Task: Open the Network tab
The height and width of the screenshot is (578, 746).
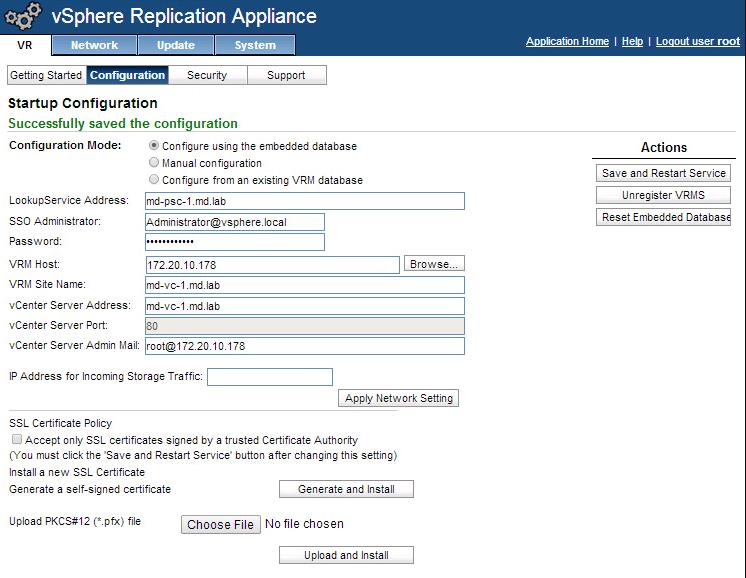Action: click(x=94, y=45)
